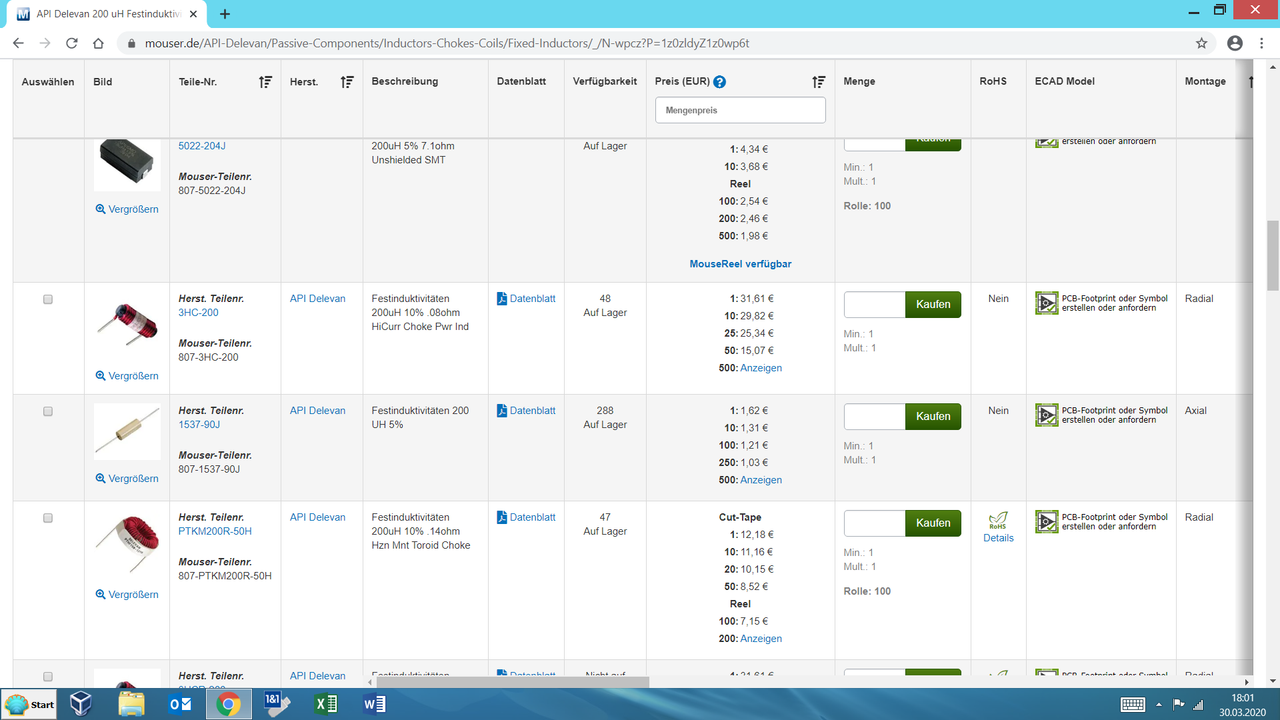This screenshot has height=720, width=1280.
Task: Click the bookmark star in the address bar
Action: (1199, 43)
